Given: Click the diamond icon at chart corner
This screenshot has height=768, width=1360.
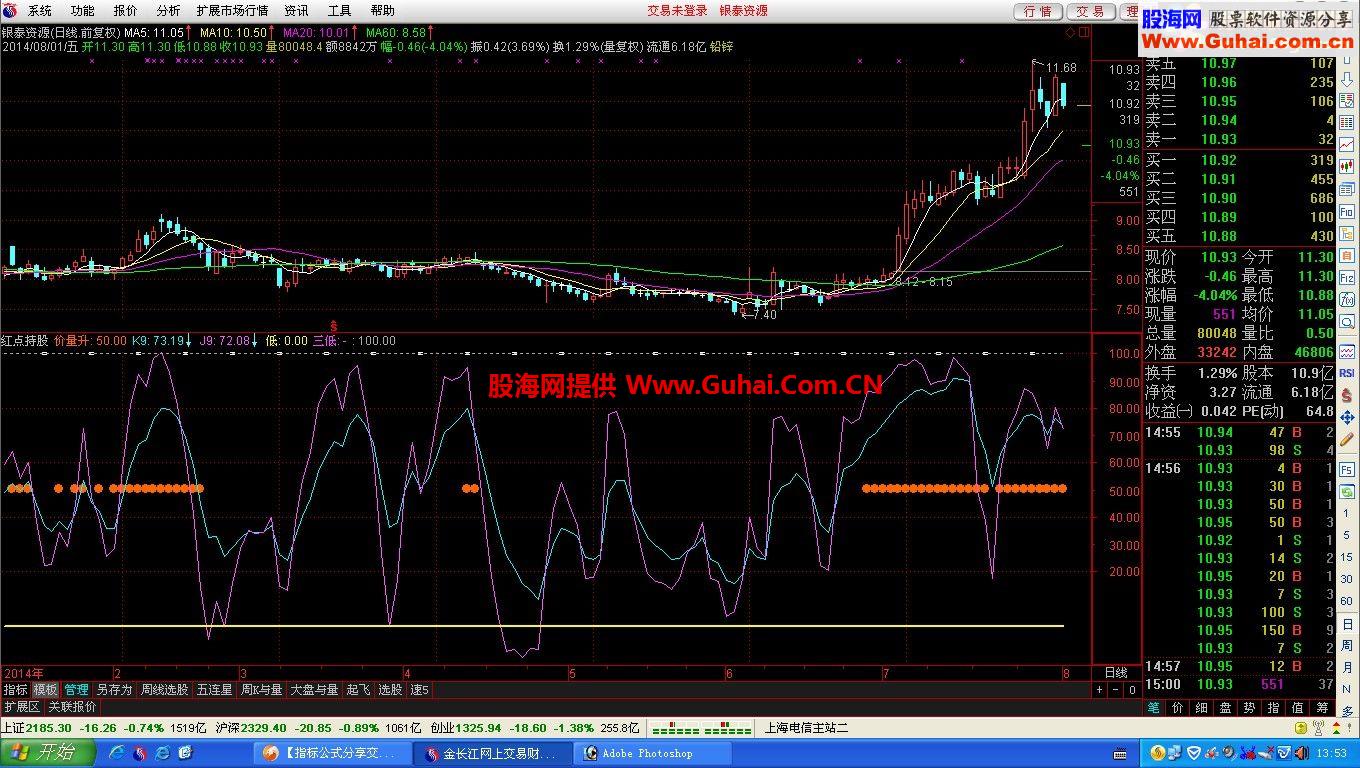Looking at the screenshot, I should click(x=1070, y=33).
